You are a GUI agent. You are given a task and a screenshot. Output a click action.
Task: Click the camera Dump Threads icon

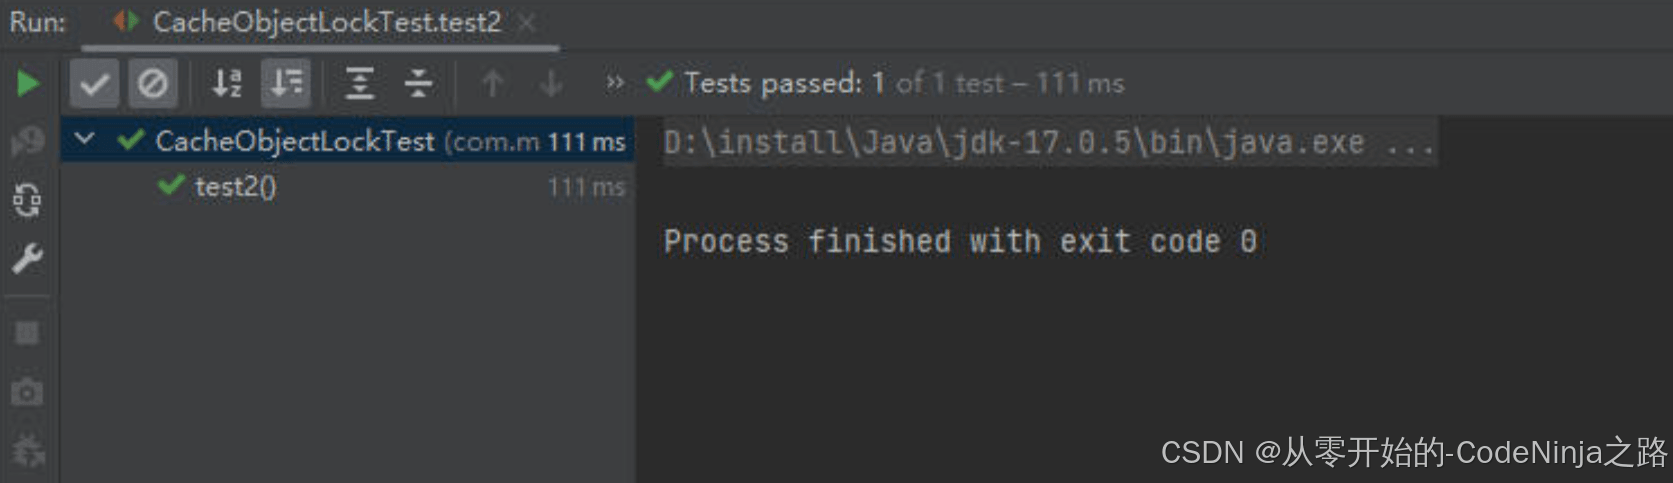click(x=27, y=392)
